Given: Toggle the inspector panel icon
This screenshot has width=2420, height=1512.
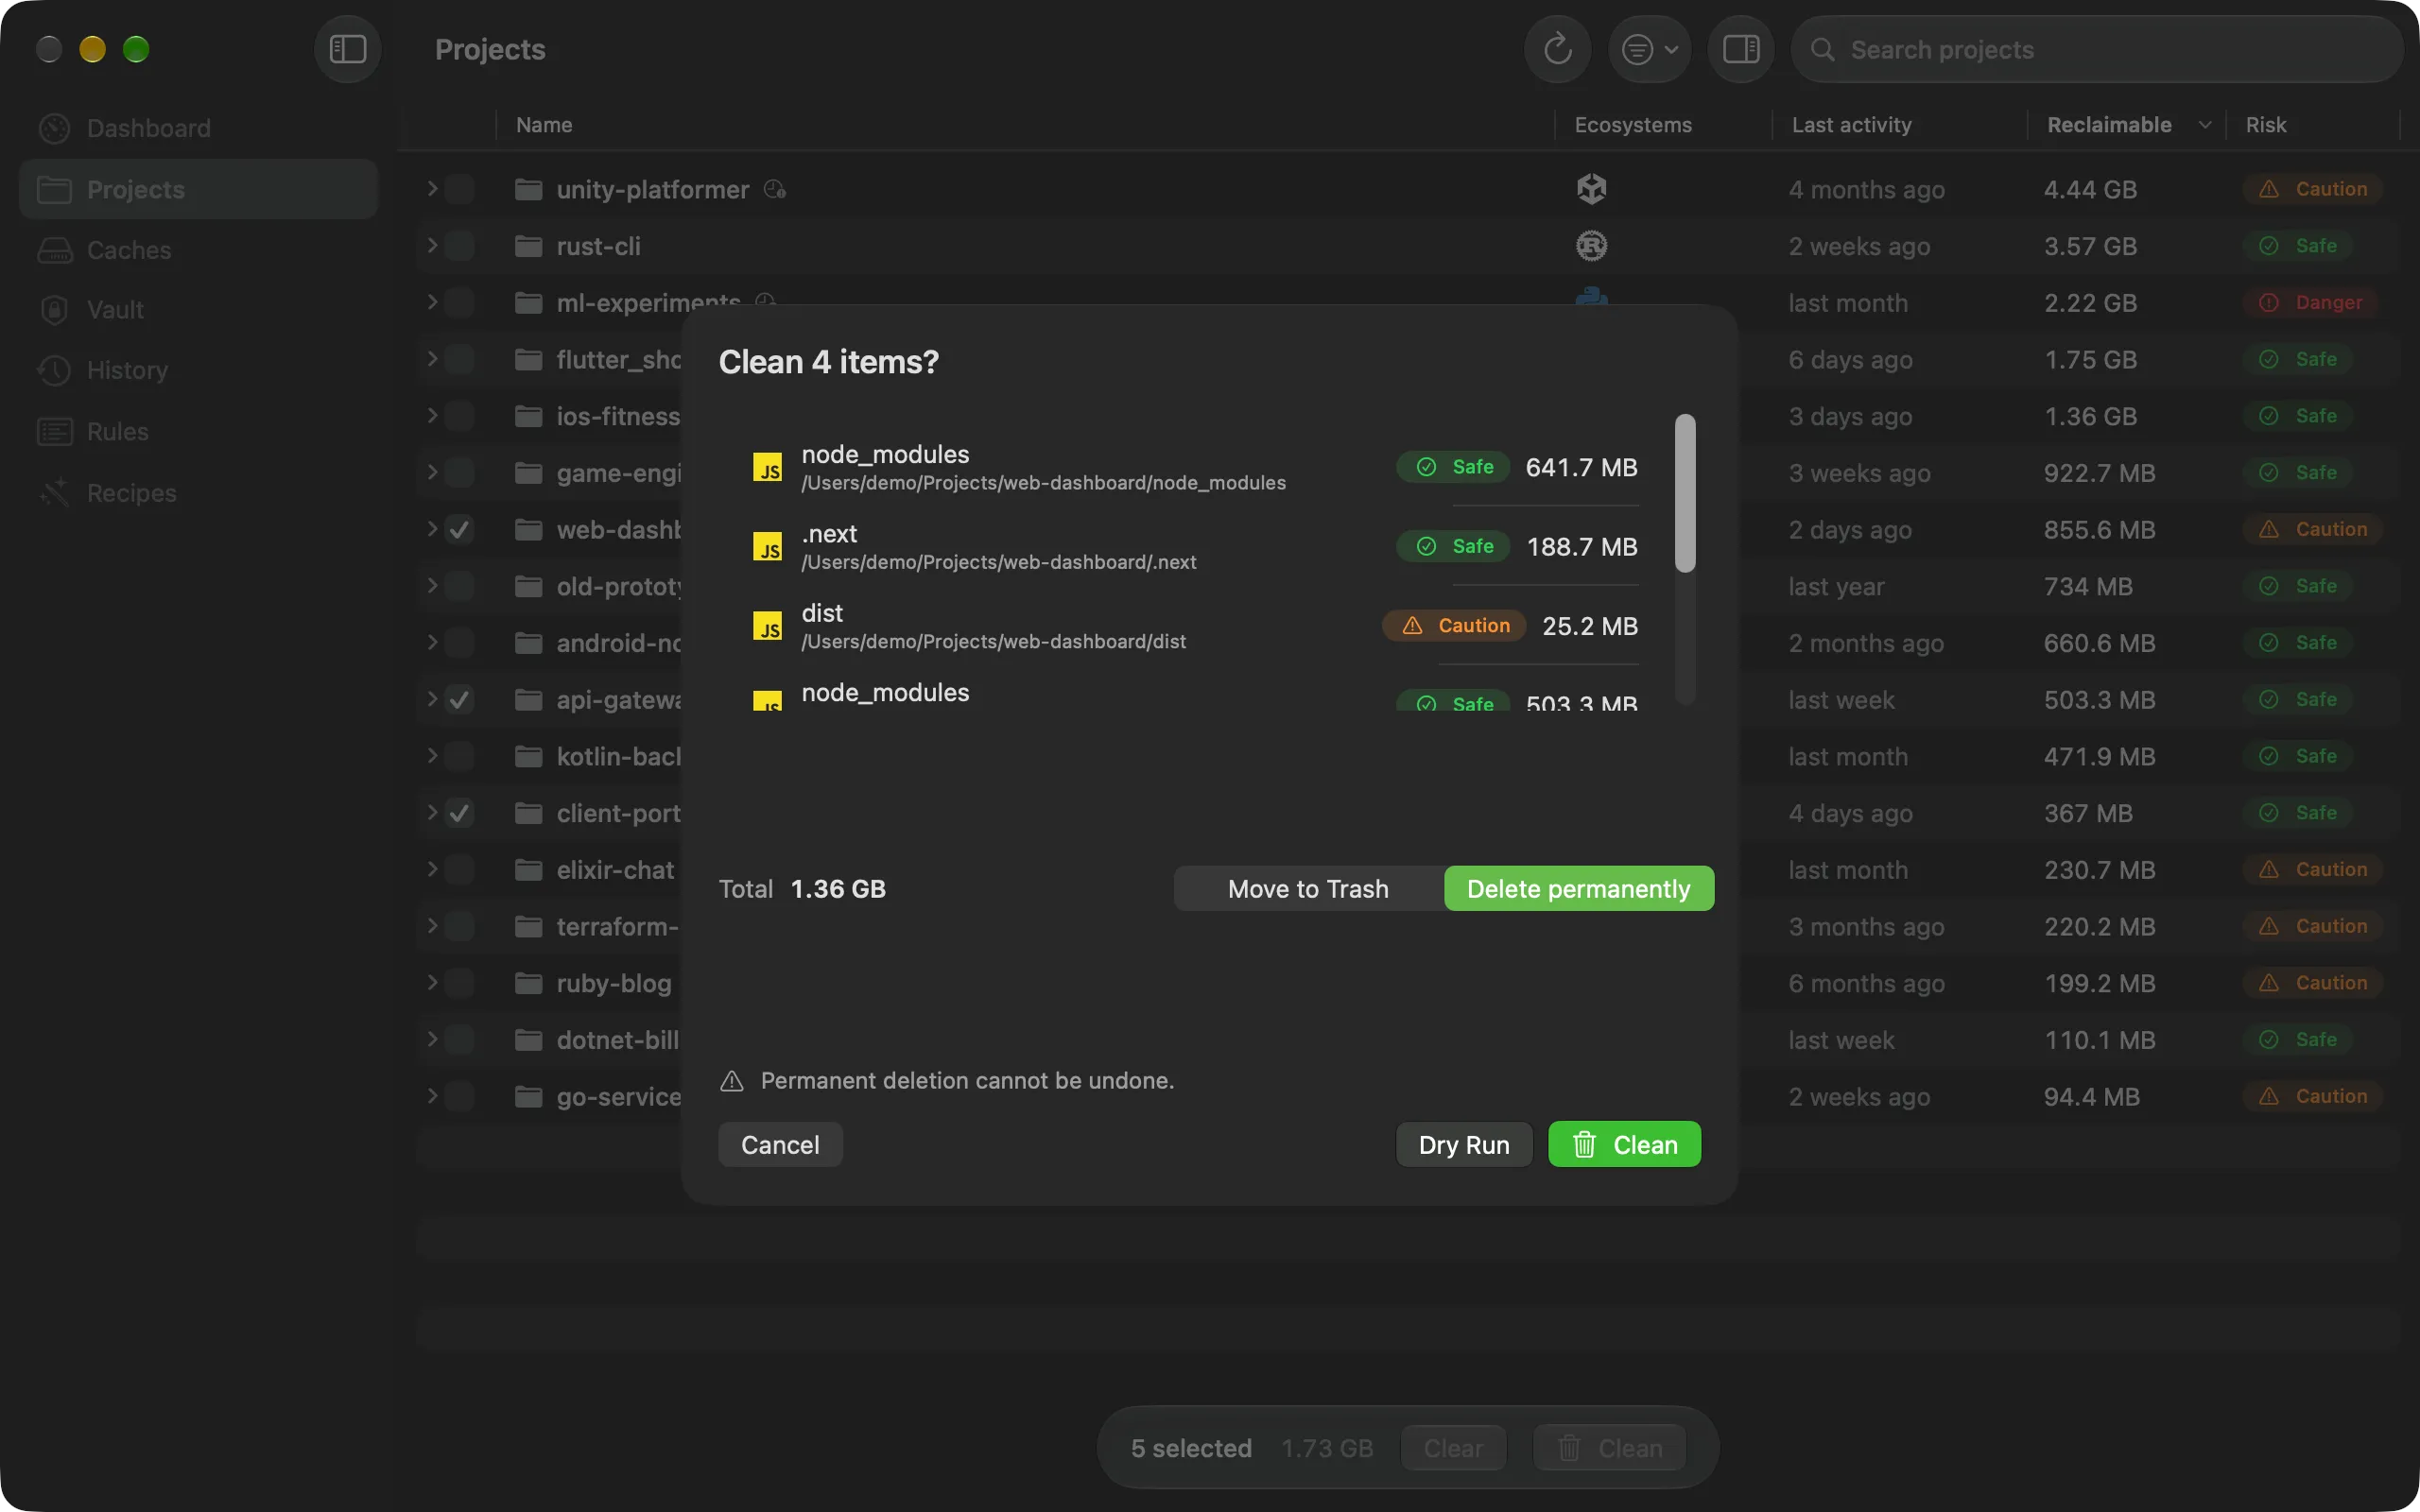Looking at the screenshot, I should click(x=1740, y=49).
